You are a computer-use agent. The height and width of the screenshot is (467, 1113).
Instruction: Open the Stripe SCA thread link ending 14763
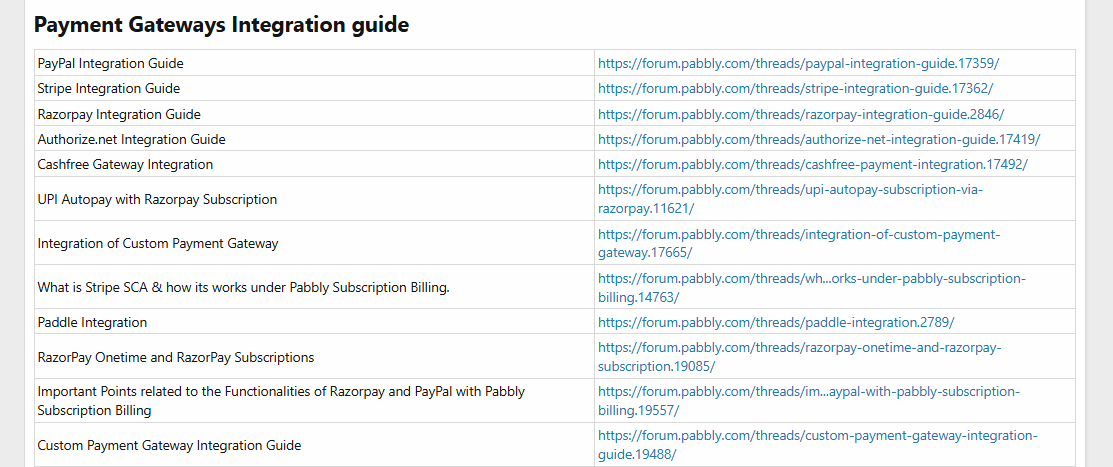tap(811, 287)
